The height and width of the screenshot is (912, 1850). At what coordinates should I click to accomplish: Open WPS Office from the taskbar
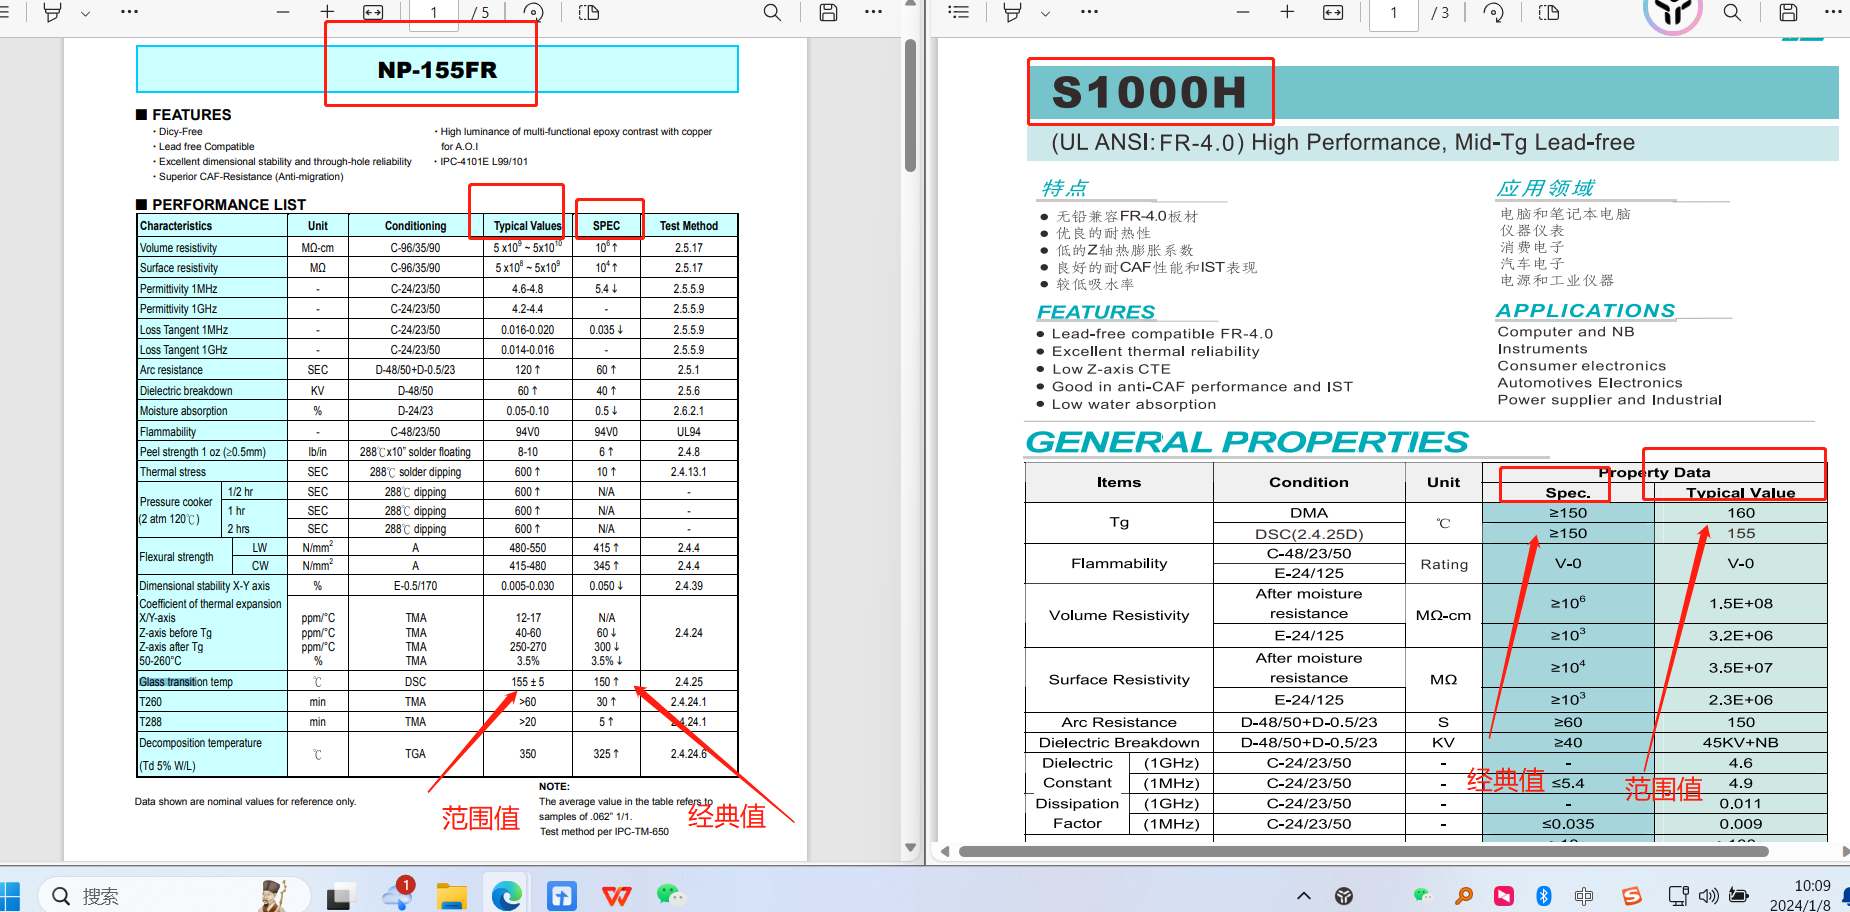click(616, 896)
